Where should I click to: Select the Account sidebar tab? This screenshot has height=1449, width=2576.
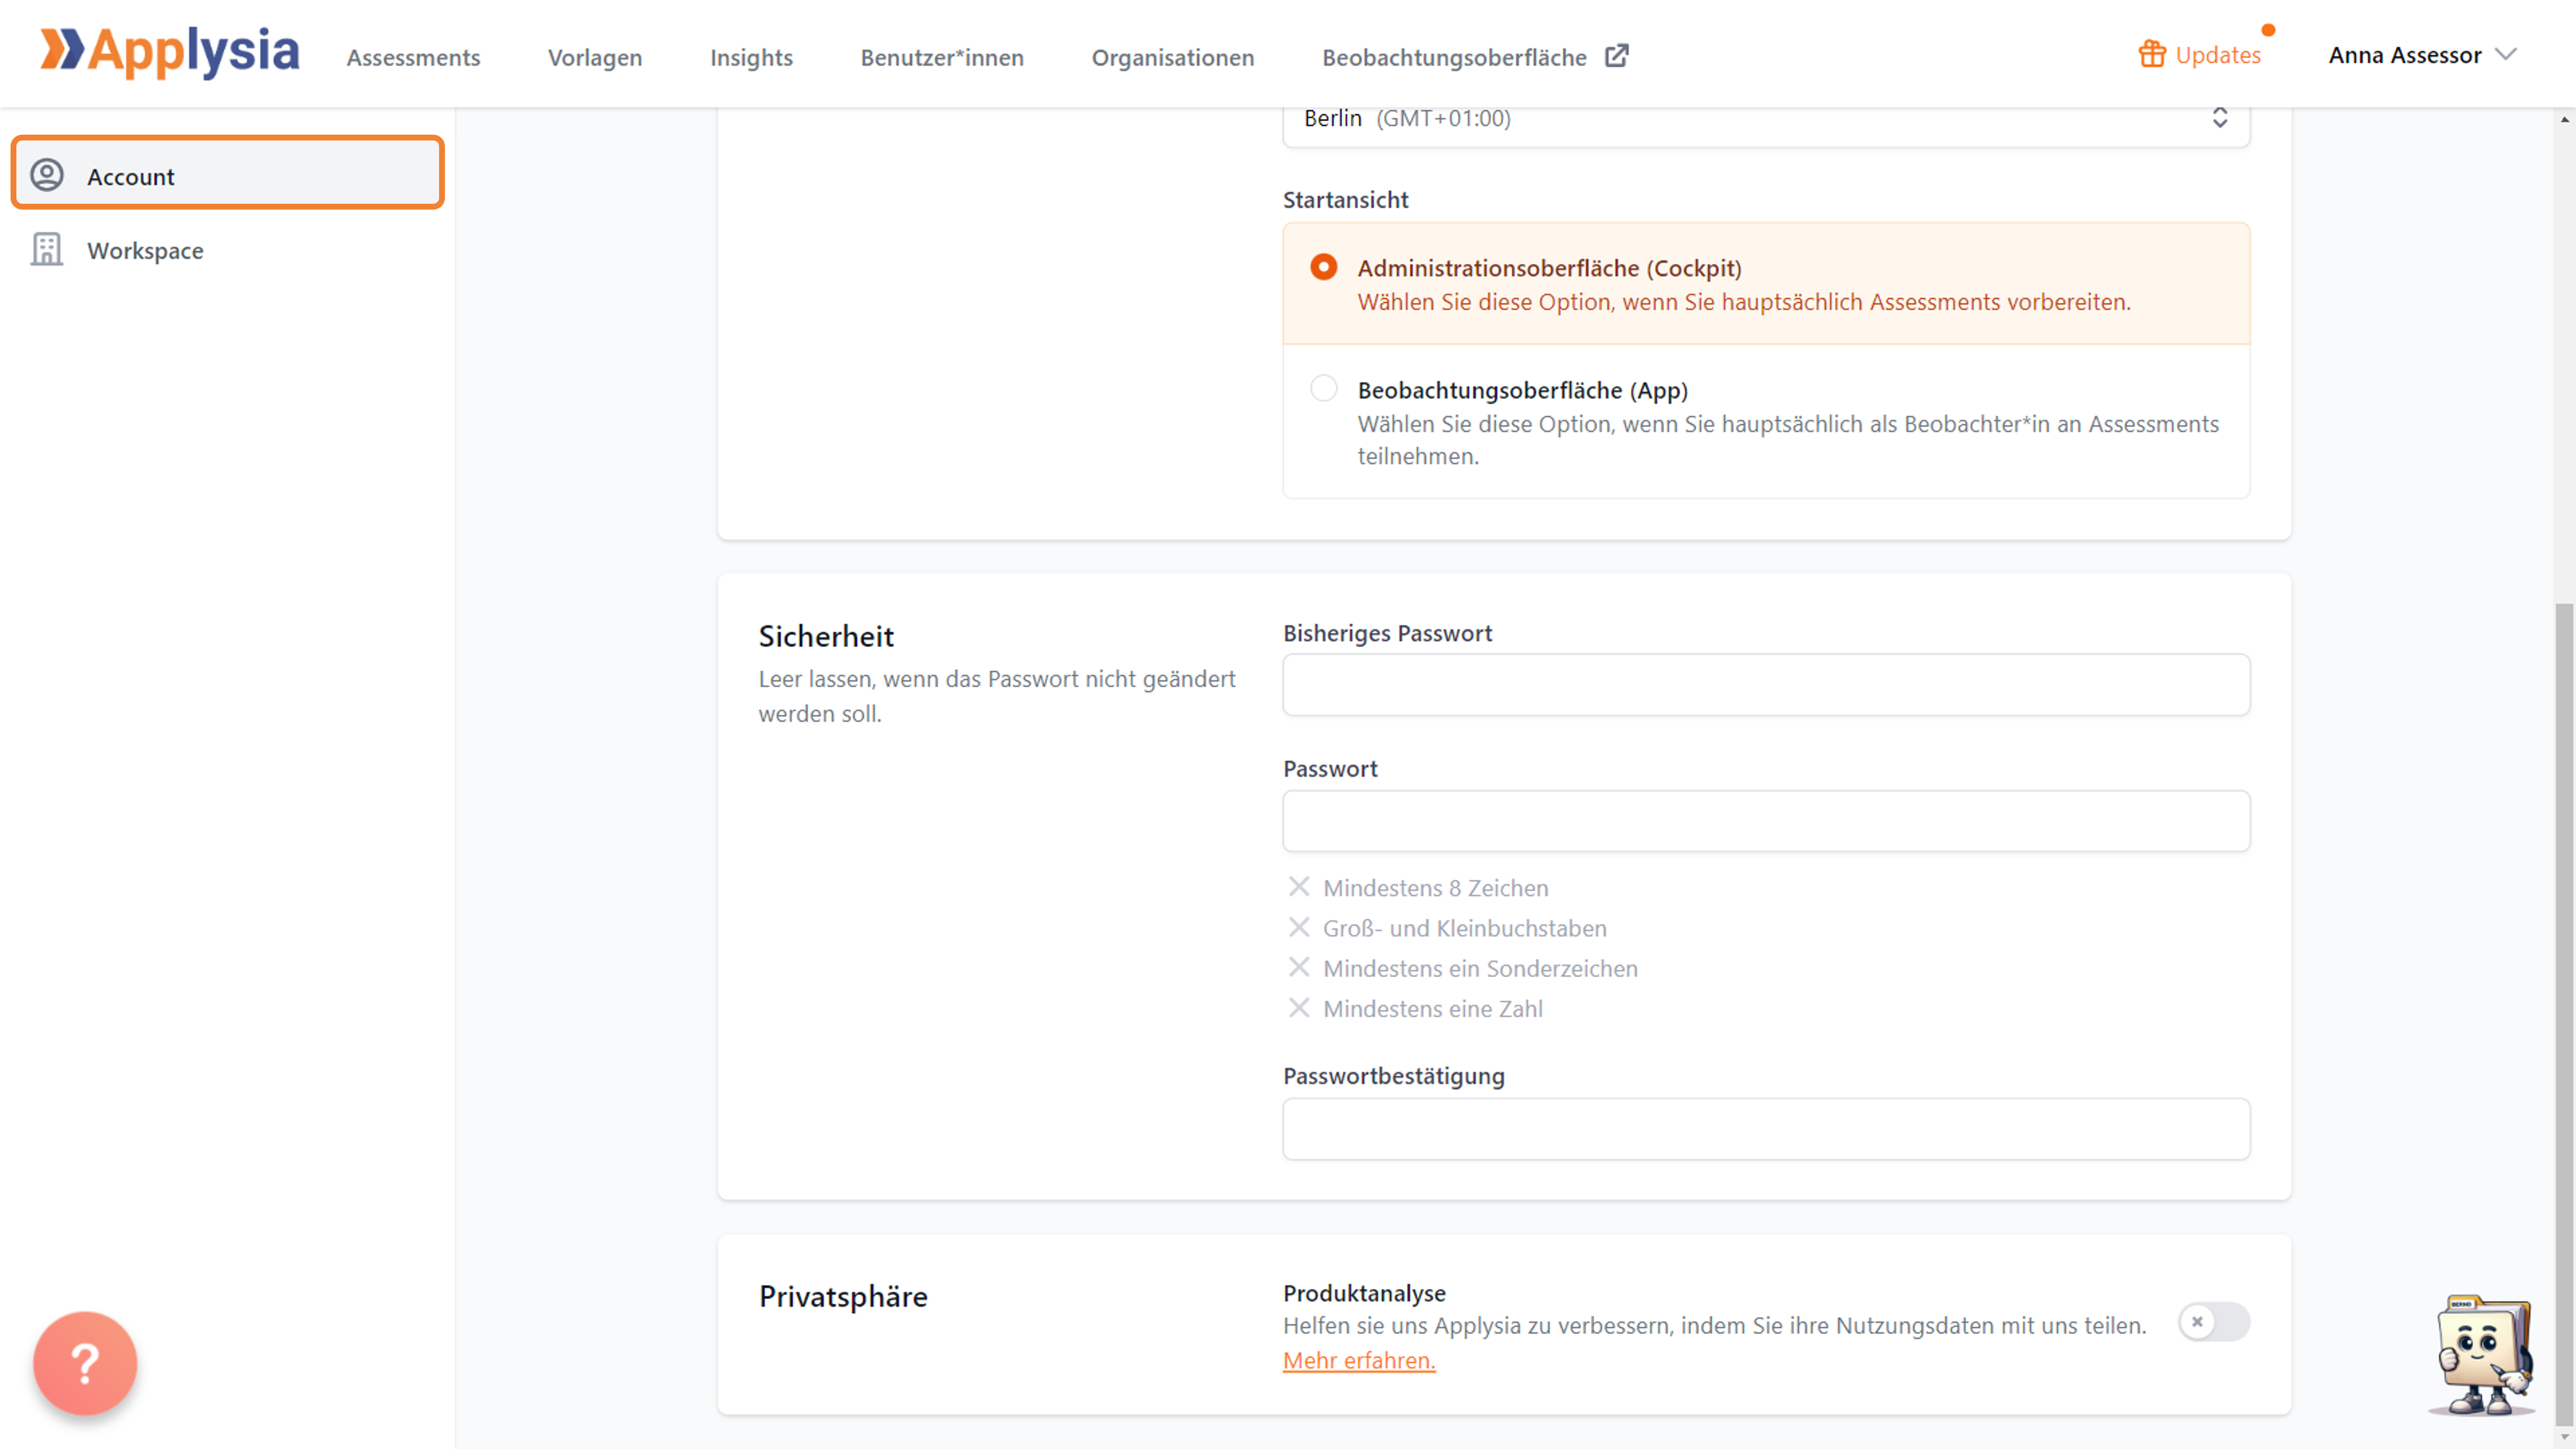pos(228,172)
